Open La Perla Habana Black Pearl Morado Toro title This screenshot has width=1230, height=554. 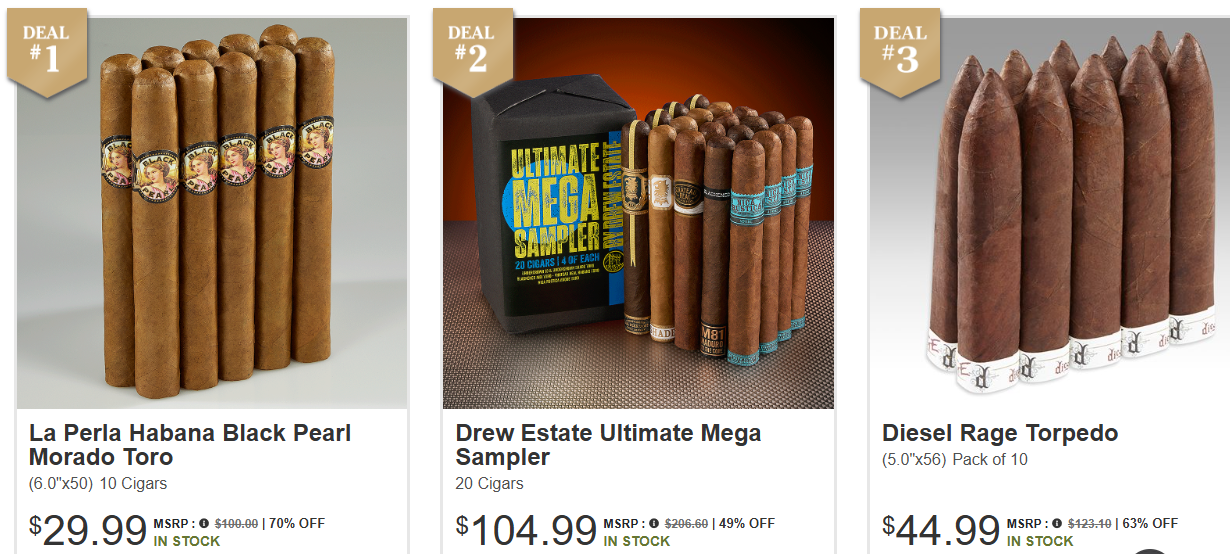[190, 445]
